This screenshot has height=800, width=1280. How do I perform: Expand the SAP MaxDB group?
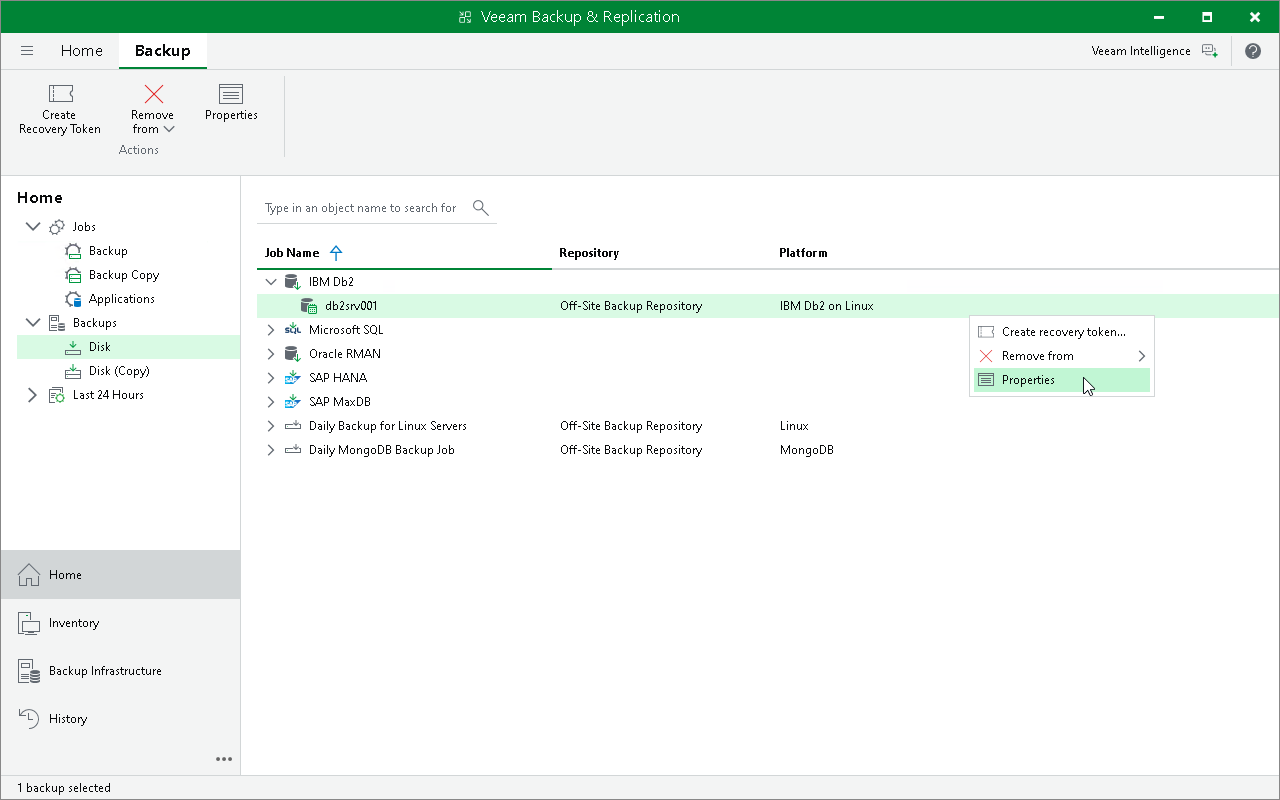(271, 402)
